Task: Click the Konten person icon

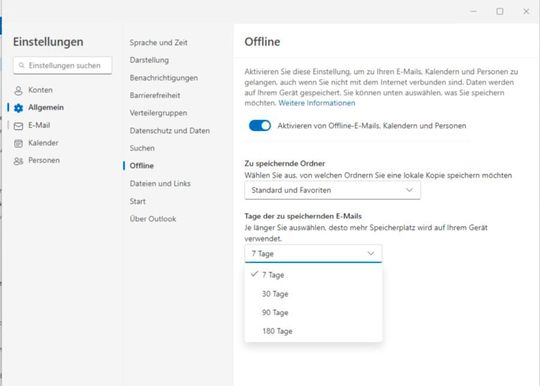Action: point(18,91)
